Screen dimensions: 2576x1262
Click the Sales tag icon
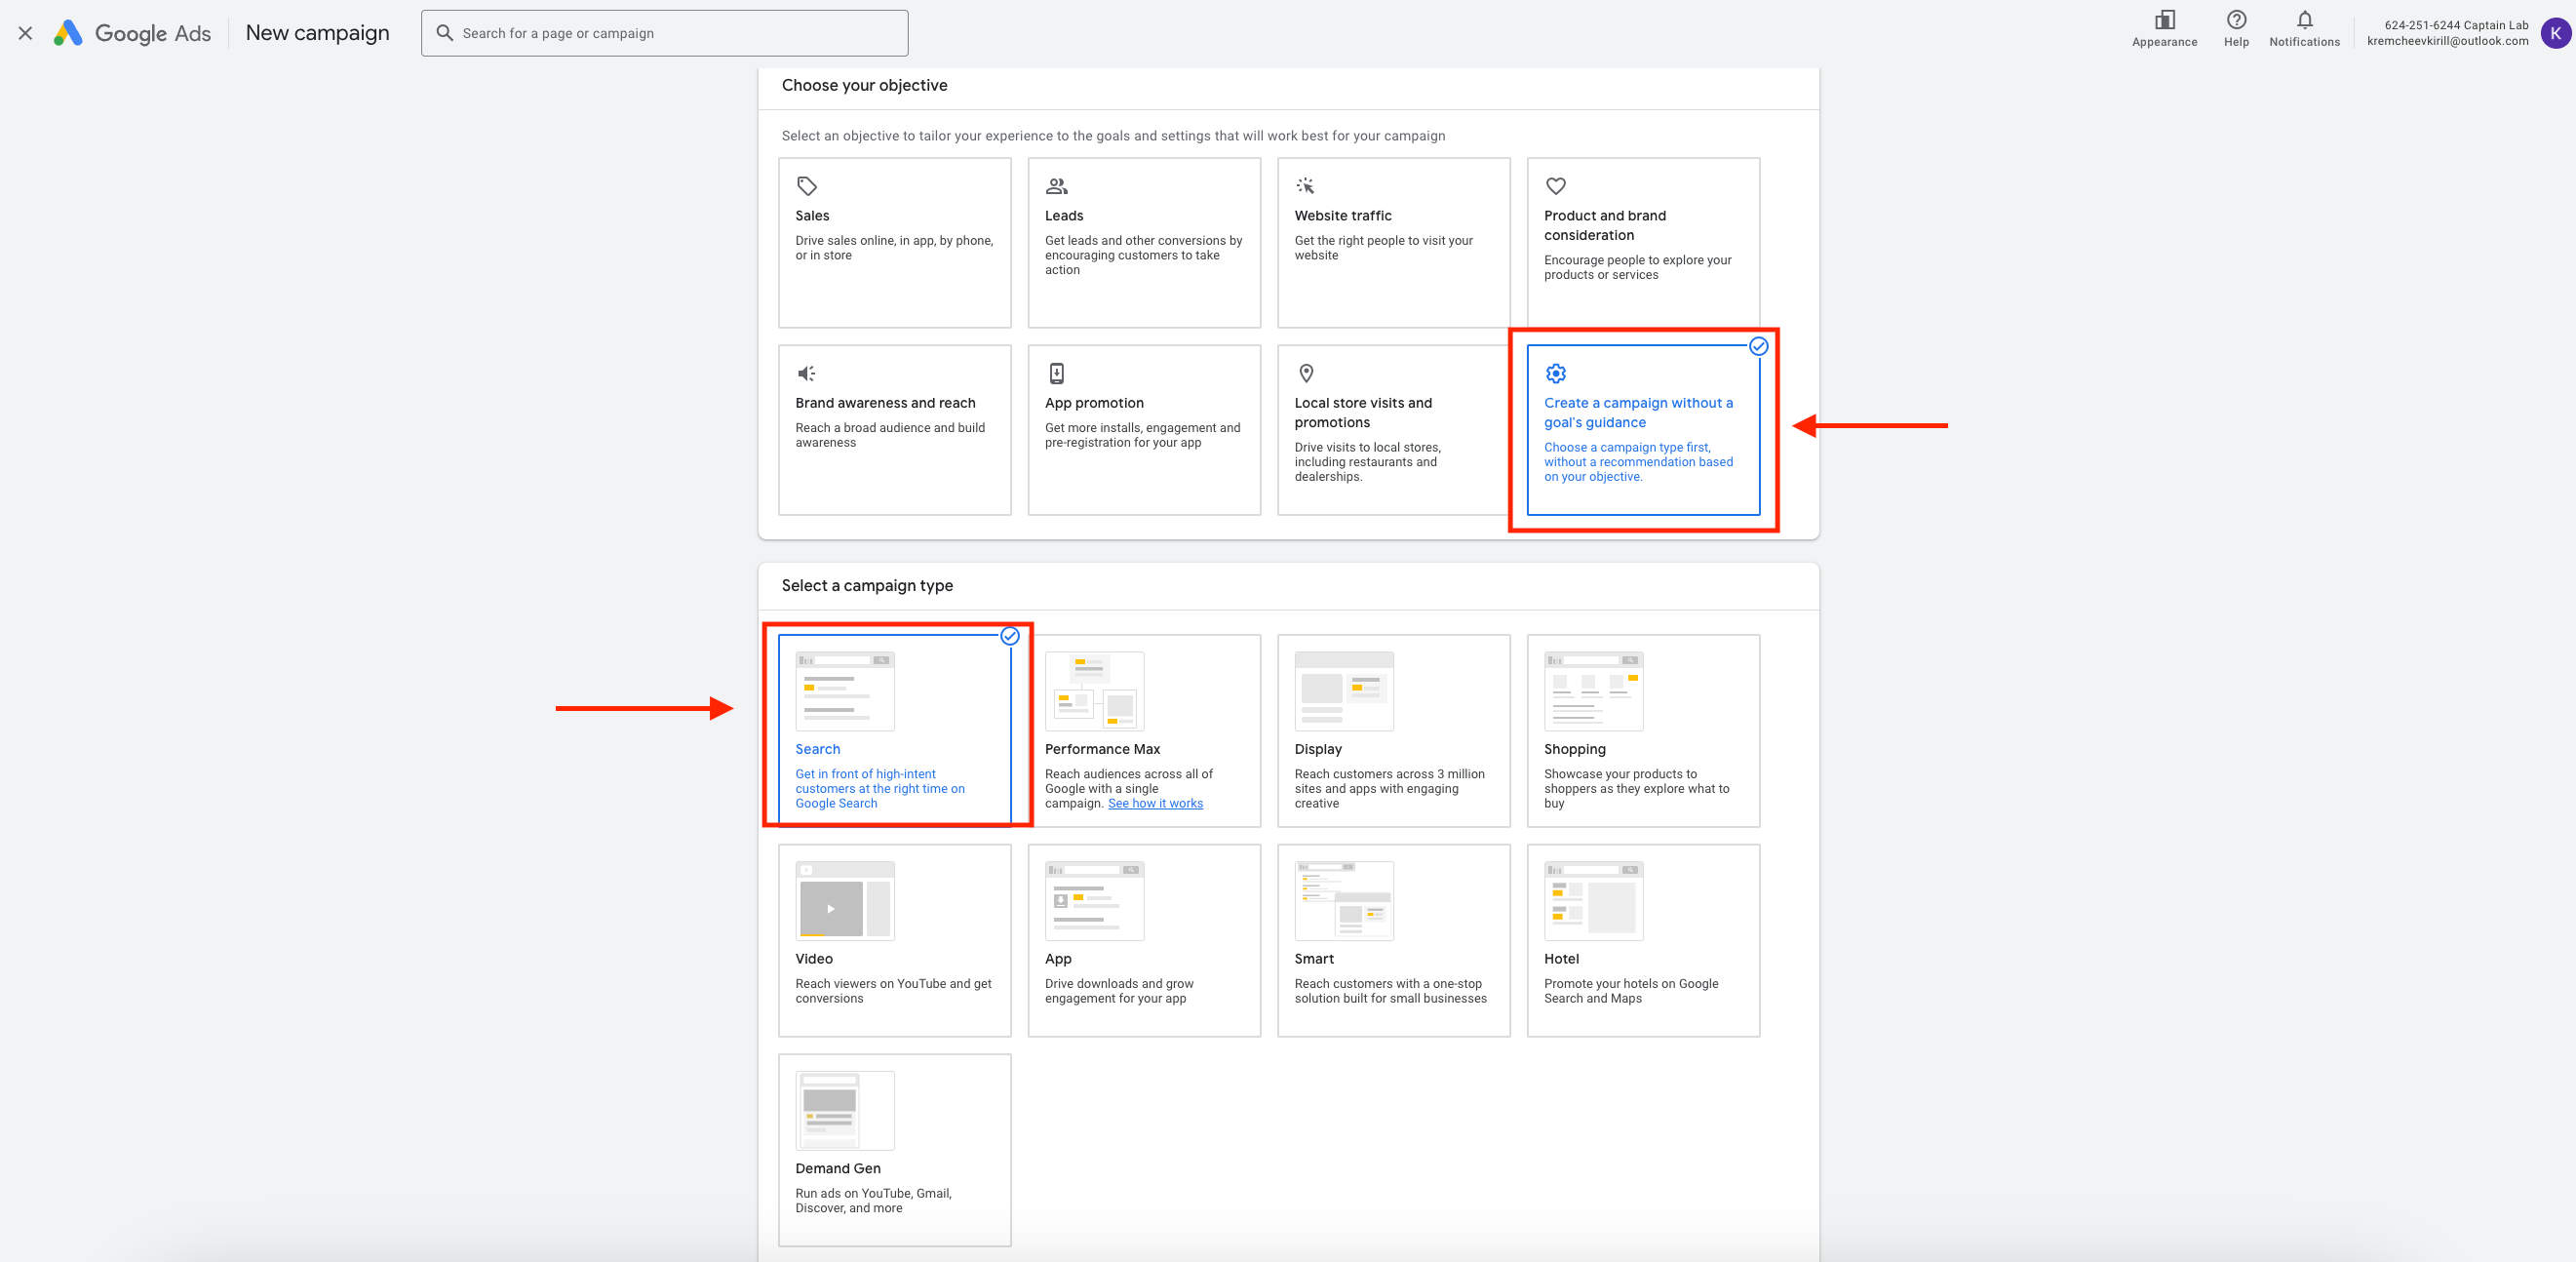pos(806,186)
